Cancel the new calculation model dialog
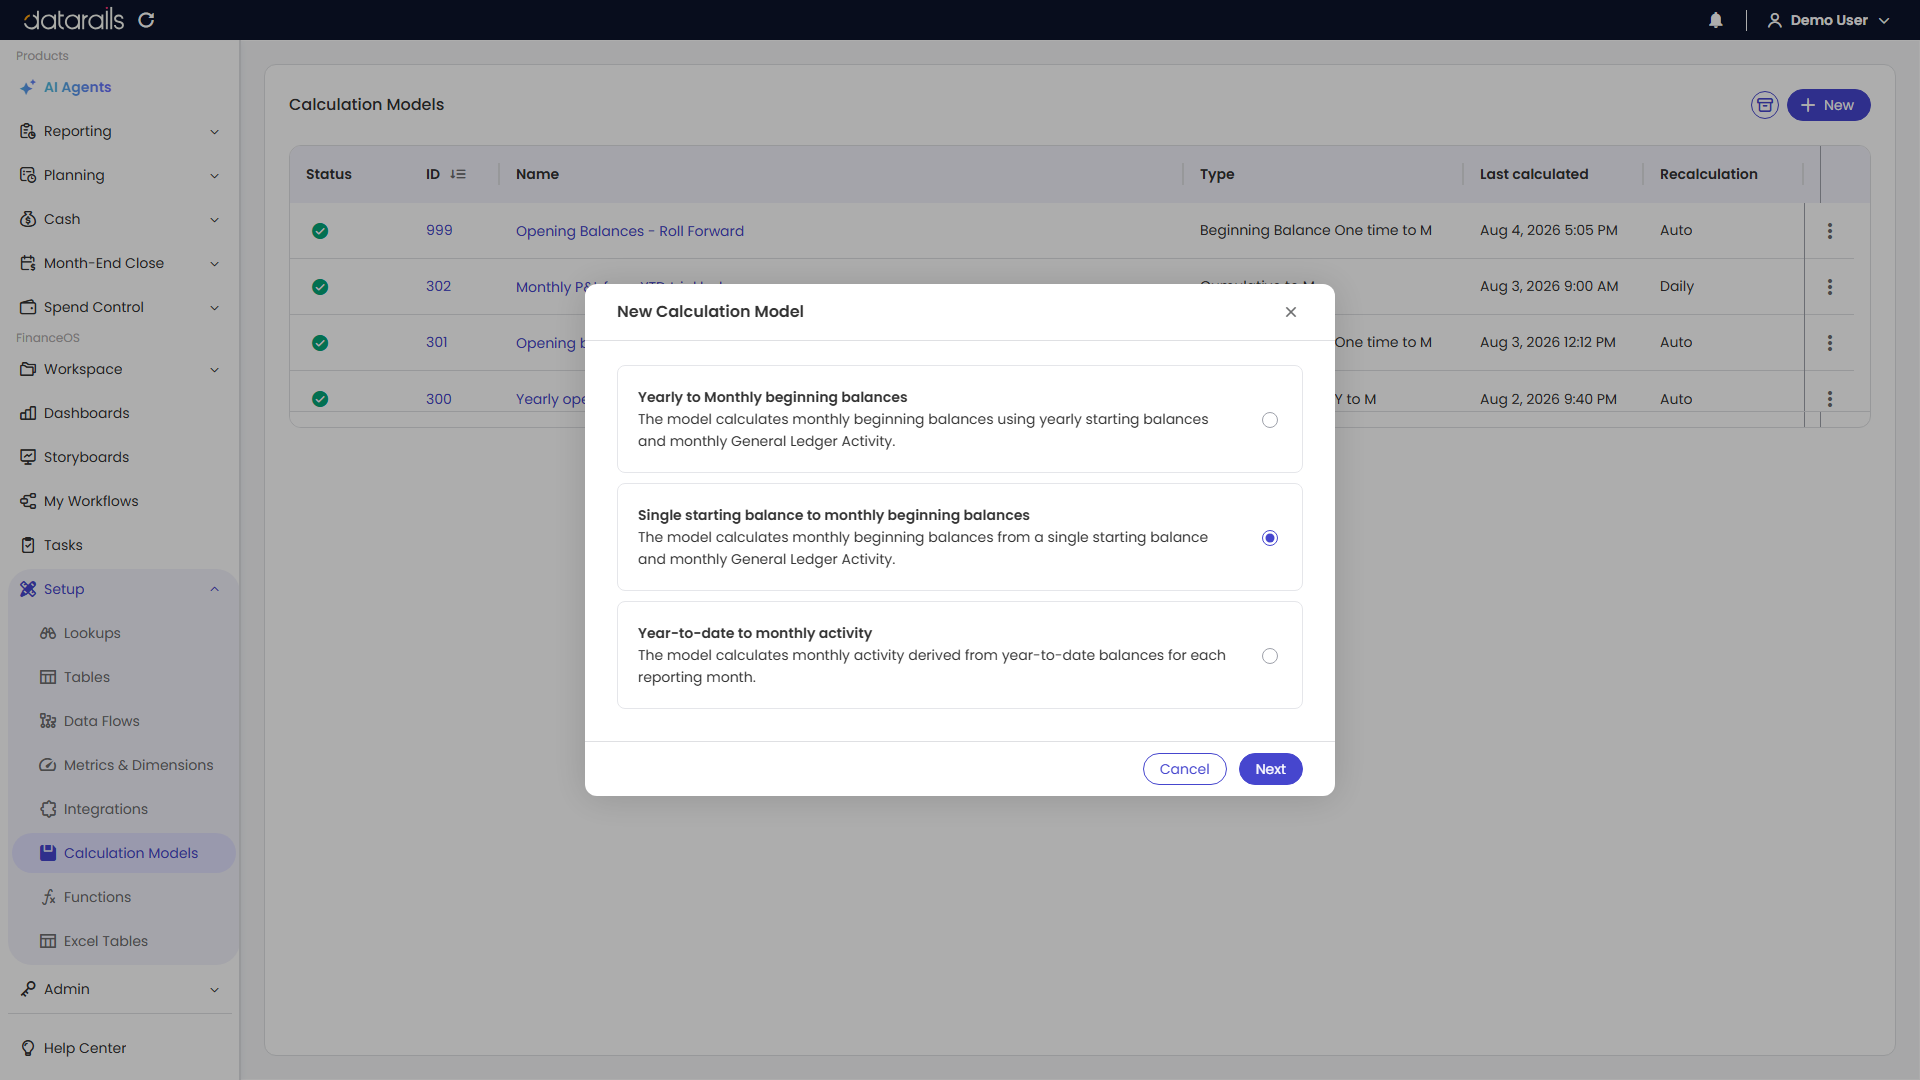The width and height of the screenshot is (1920, 1080). point(1185,769)
